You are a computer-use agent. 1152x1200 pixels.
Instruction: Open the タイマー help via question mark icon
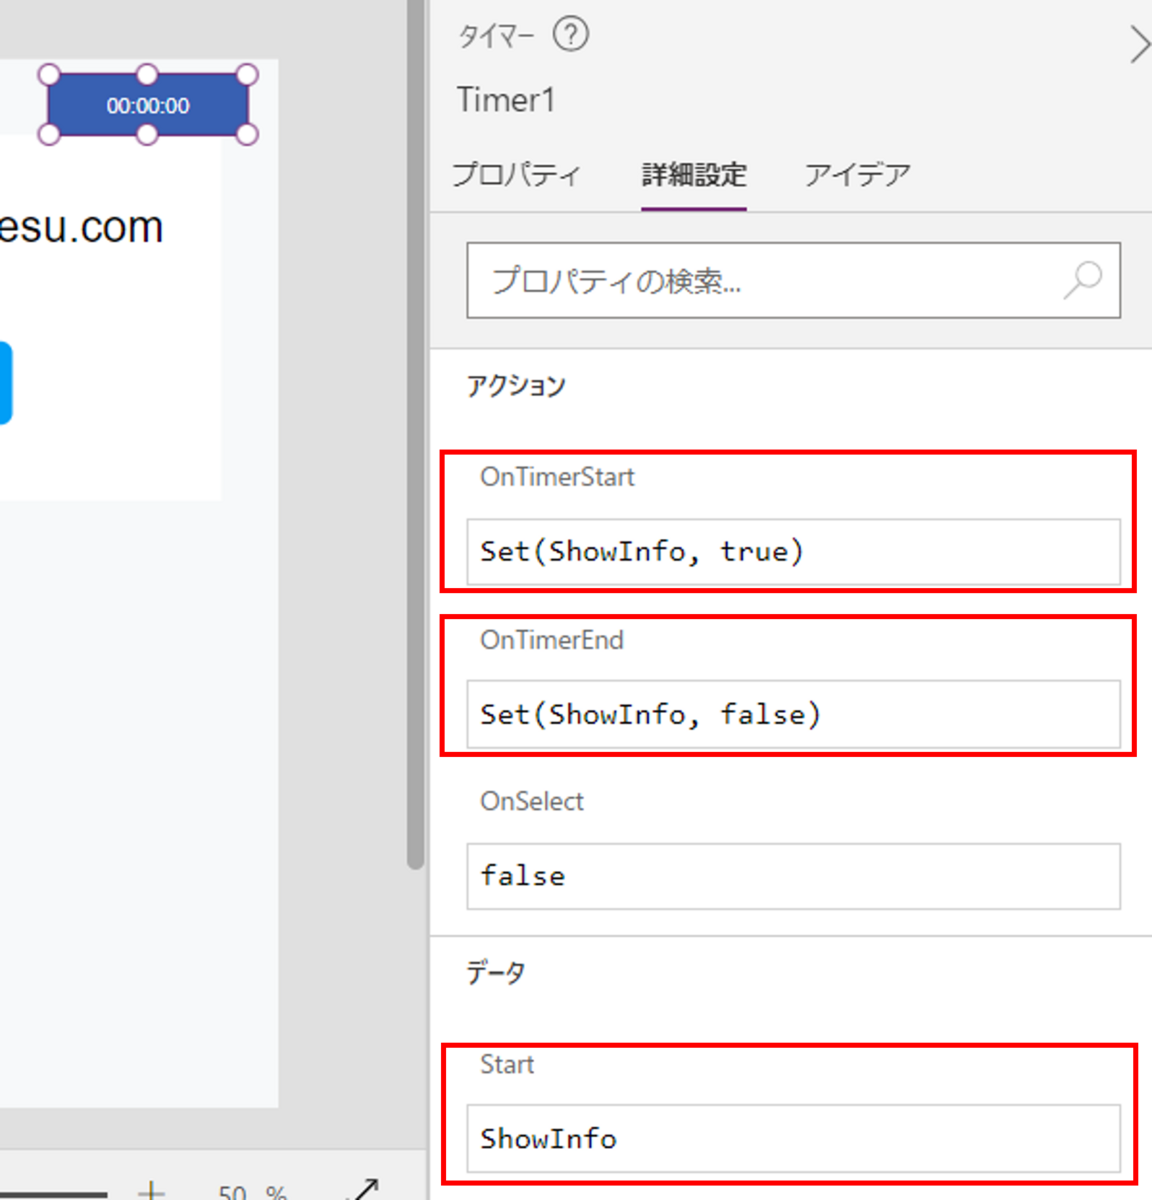point(570,34)
